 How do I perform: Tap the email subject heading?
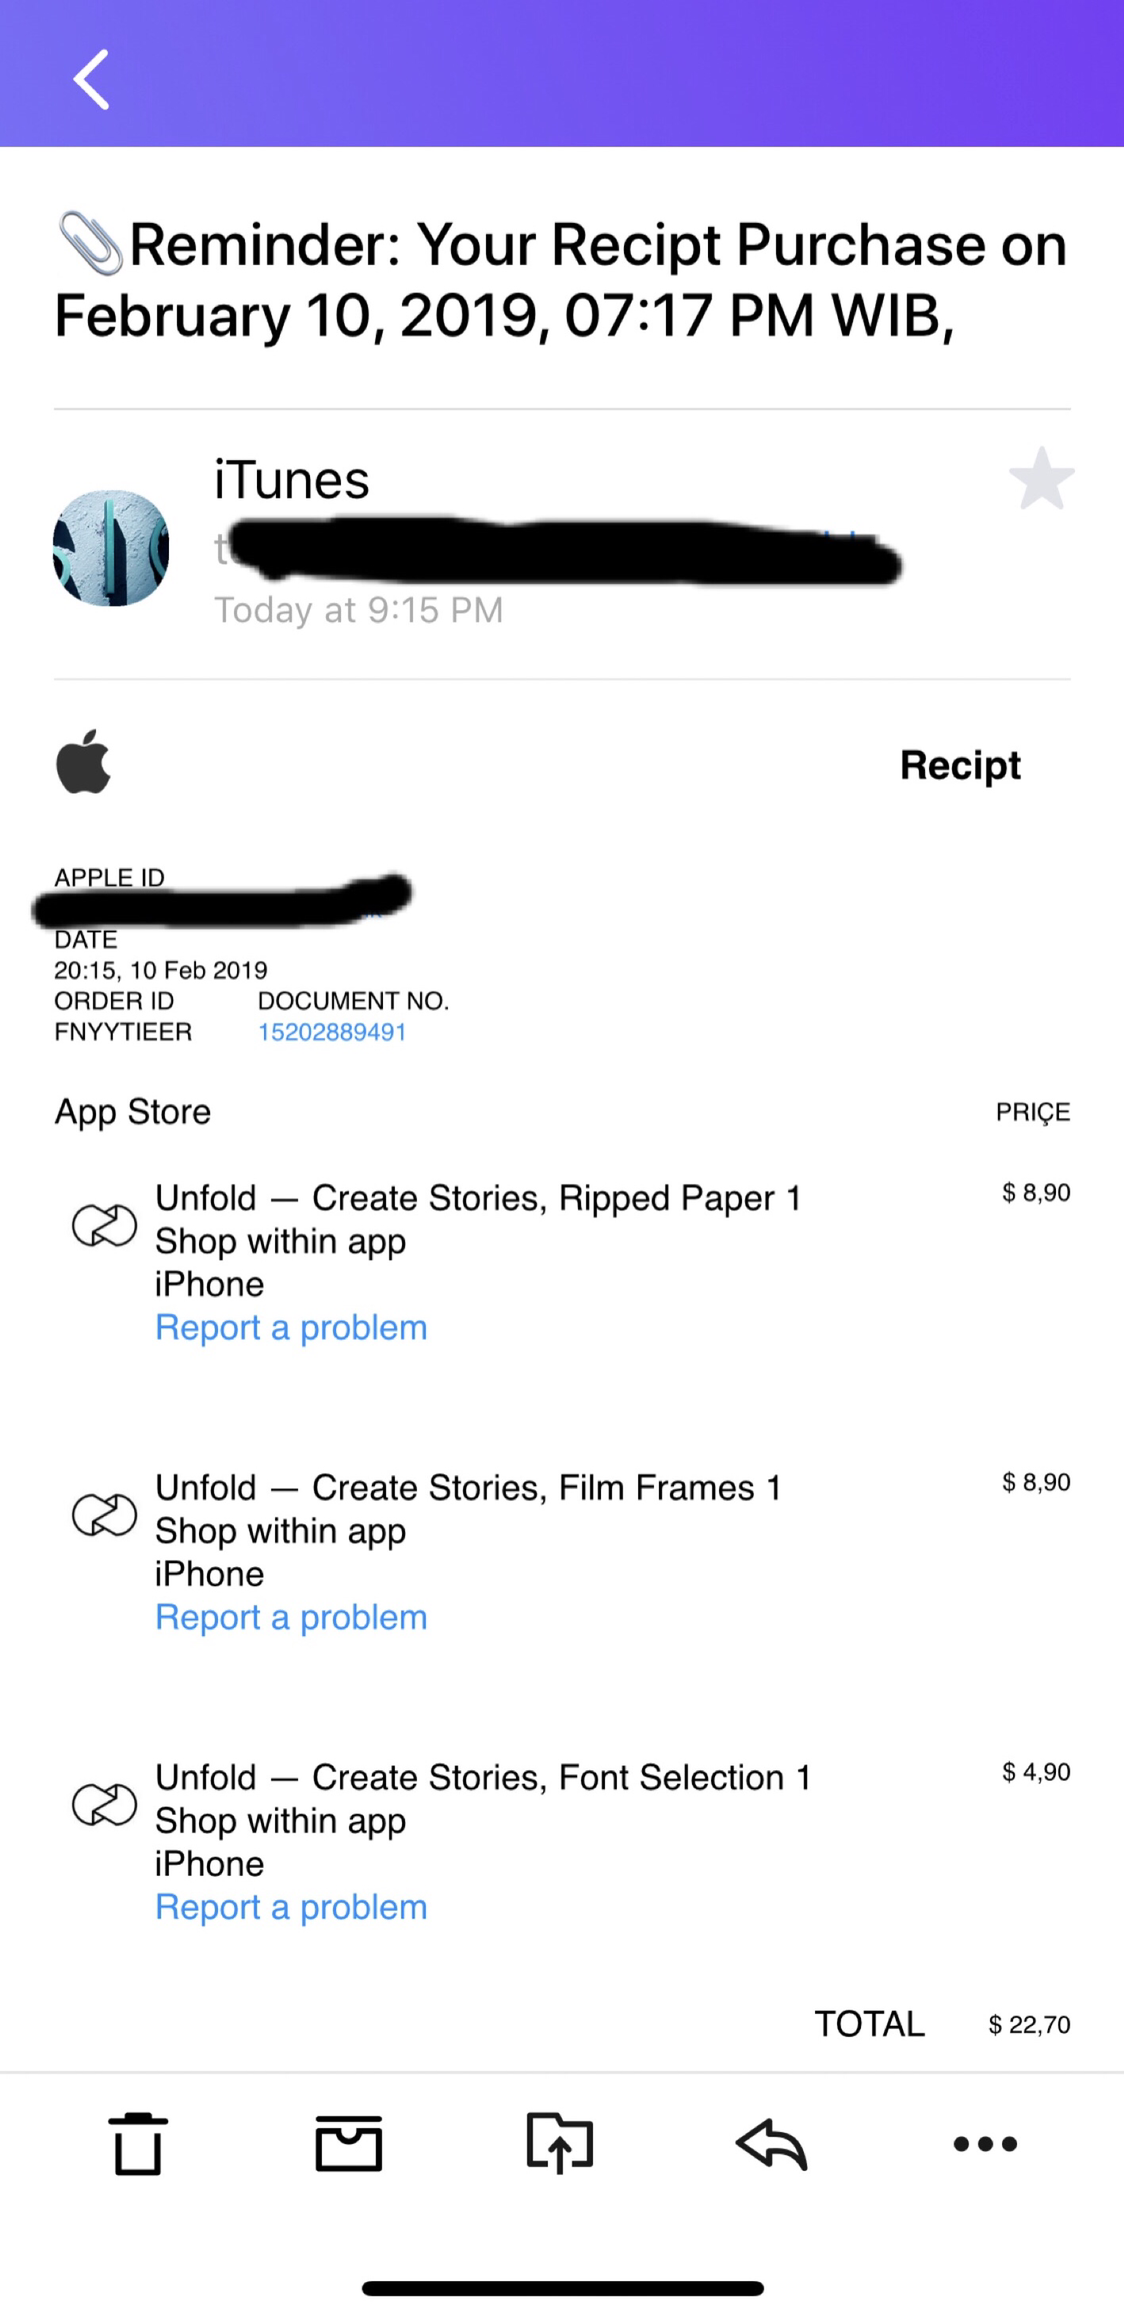(x=562, y=279)
